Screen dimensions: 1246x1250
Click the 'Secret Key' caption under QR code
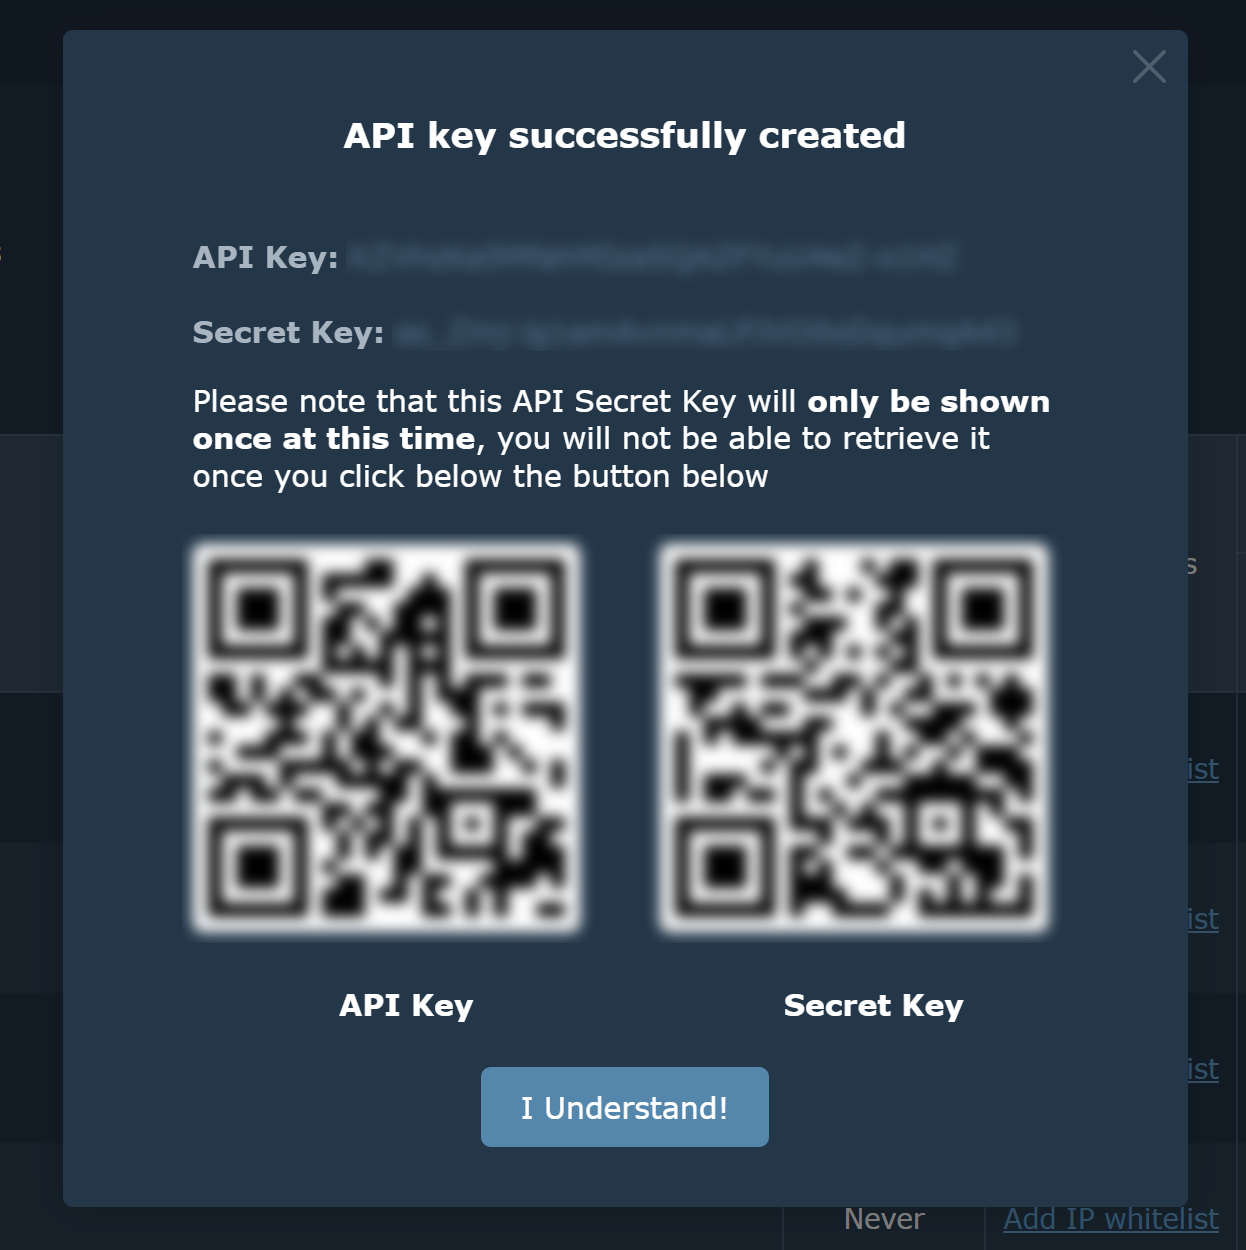(873, 1005)
